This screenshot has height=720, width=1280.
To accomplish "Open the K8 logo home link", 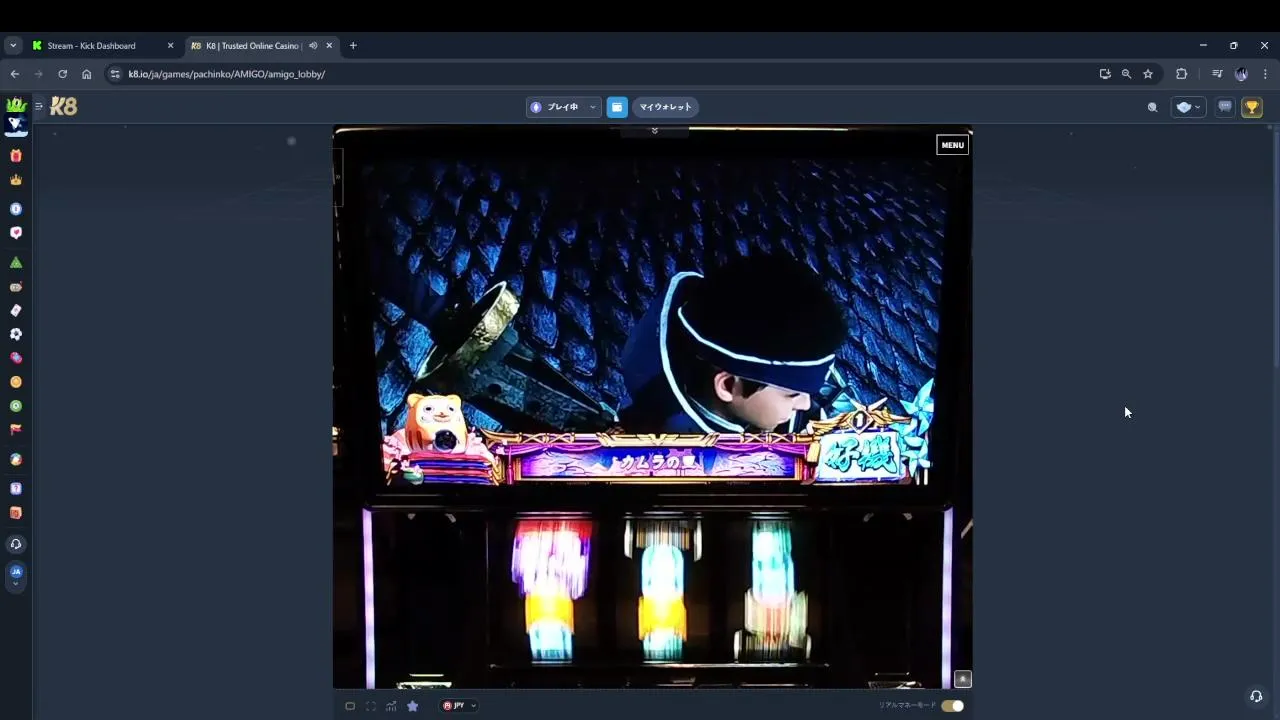I will [64, 106].
